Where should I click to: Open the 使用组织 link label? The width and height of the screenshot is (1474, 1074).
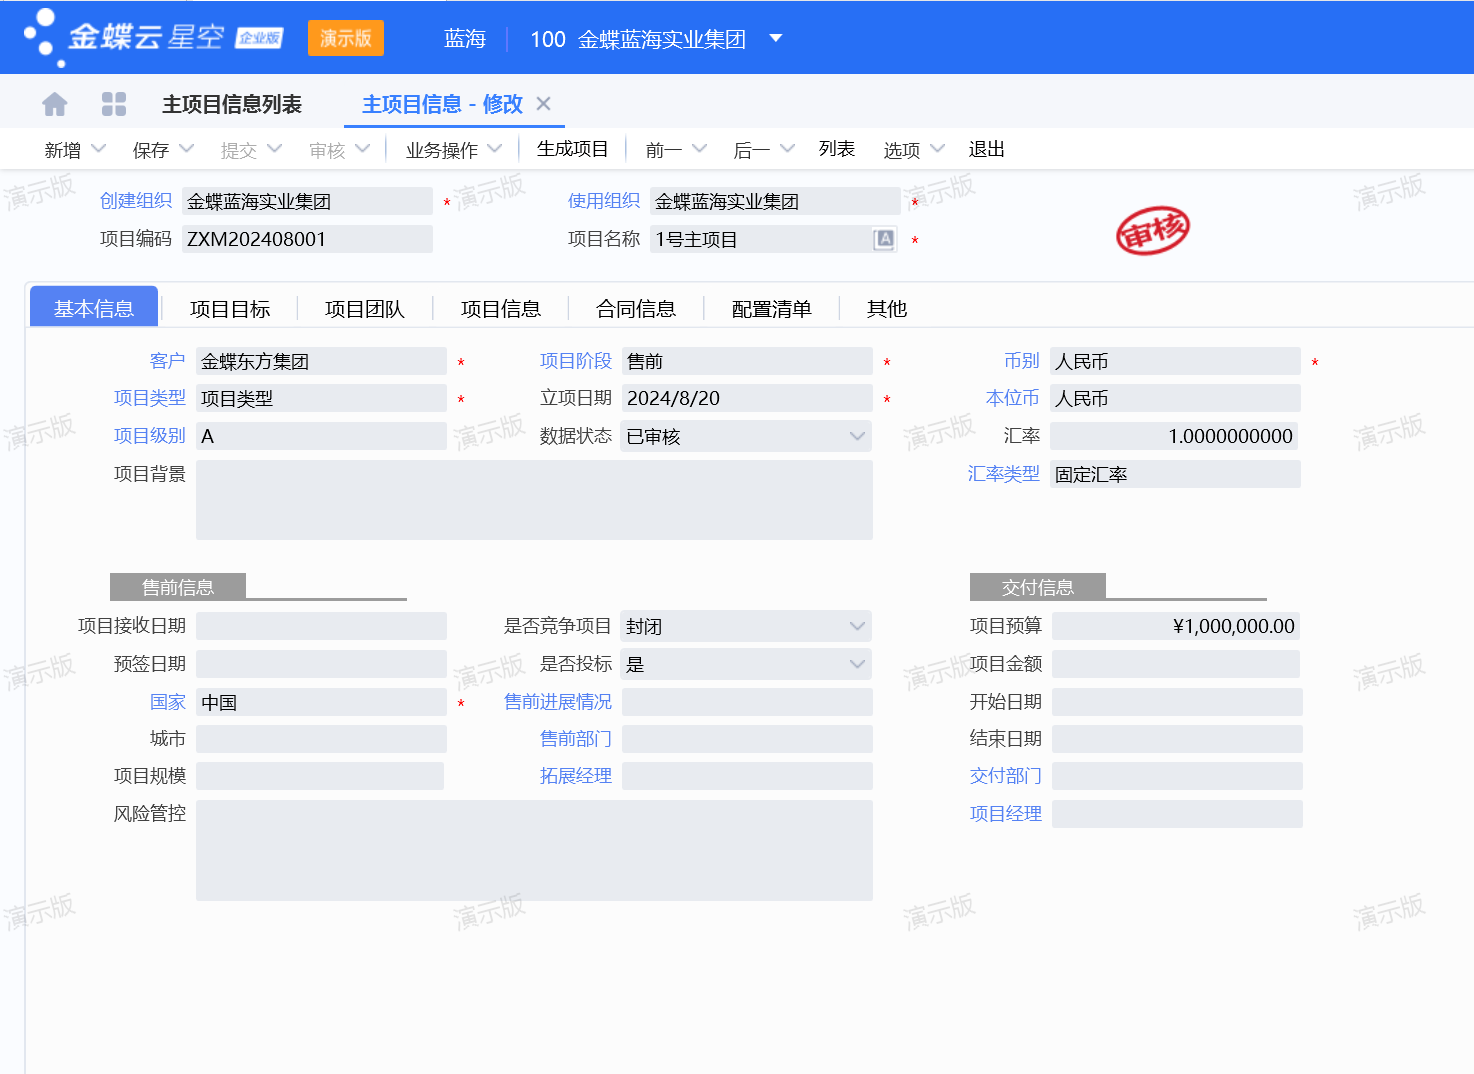604,201
